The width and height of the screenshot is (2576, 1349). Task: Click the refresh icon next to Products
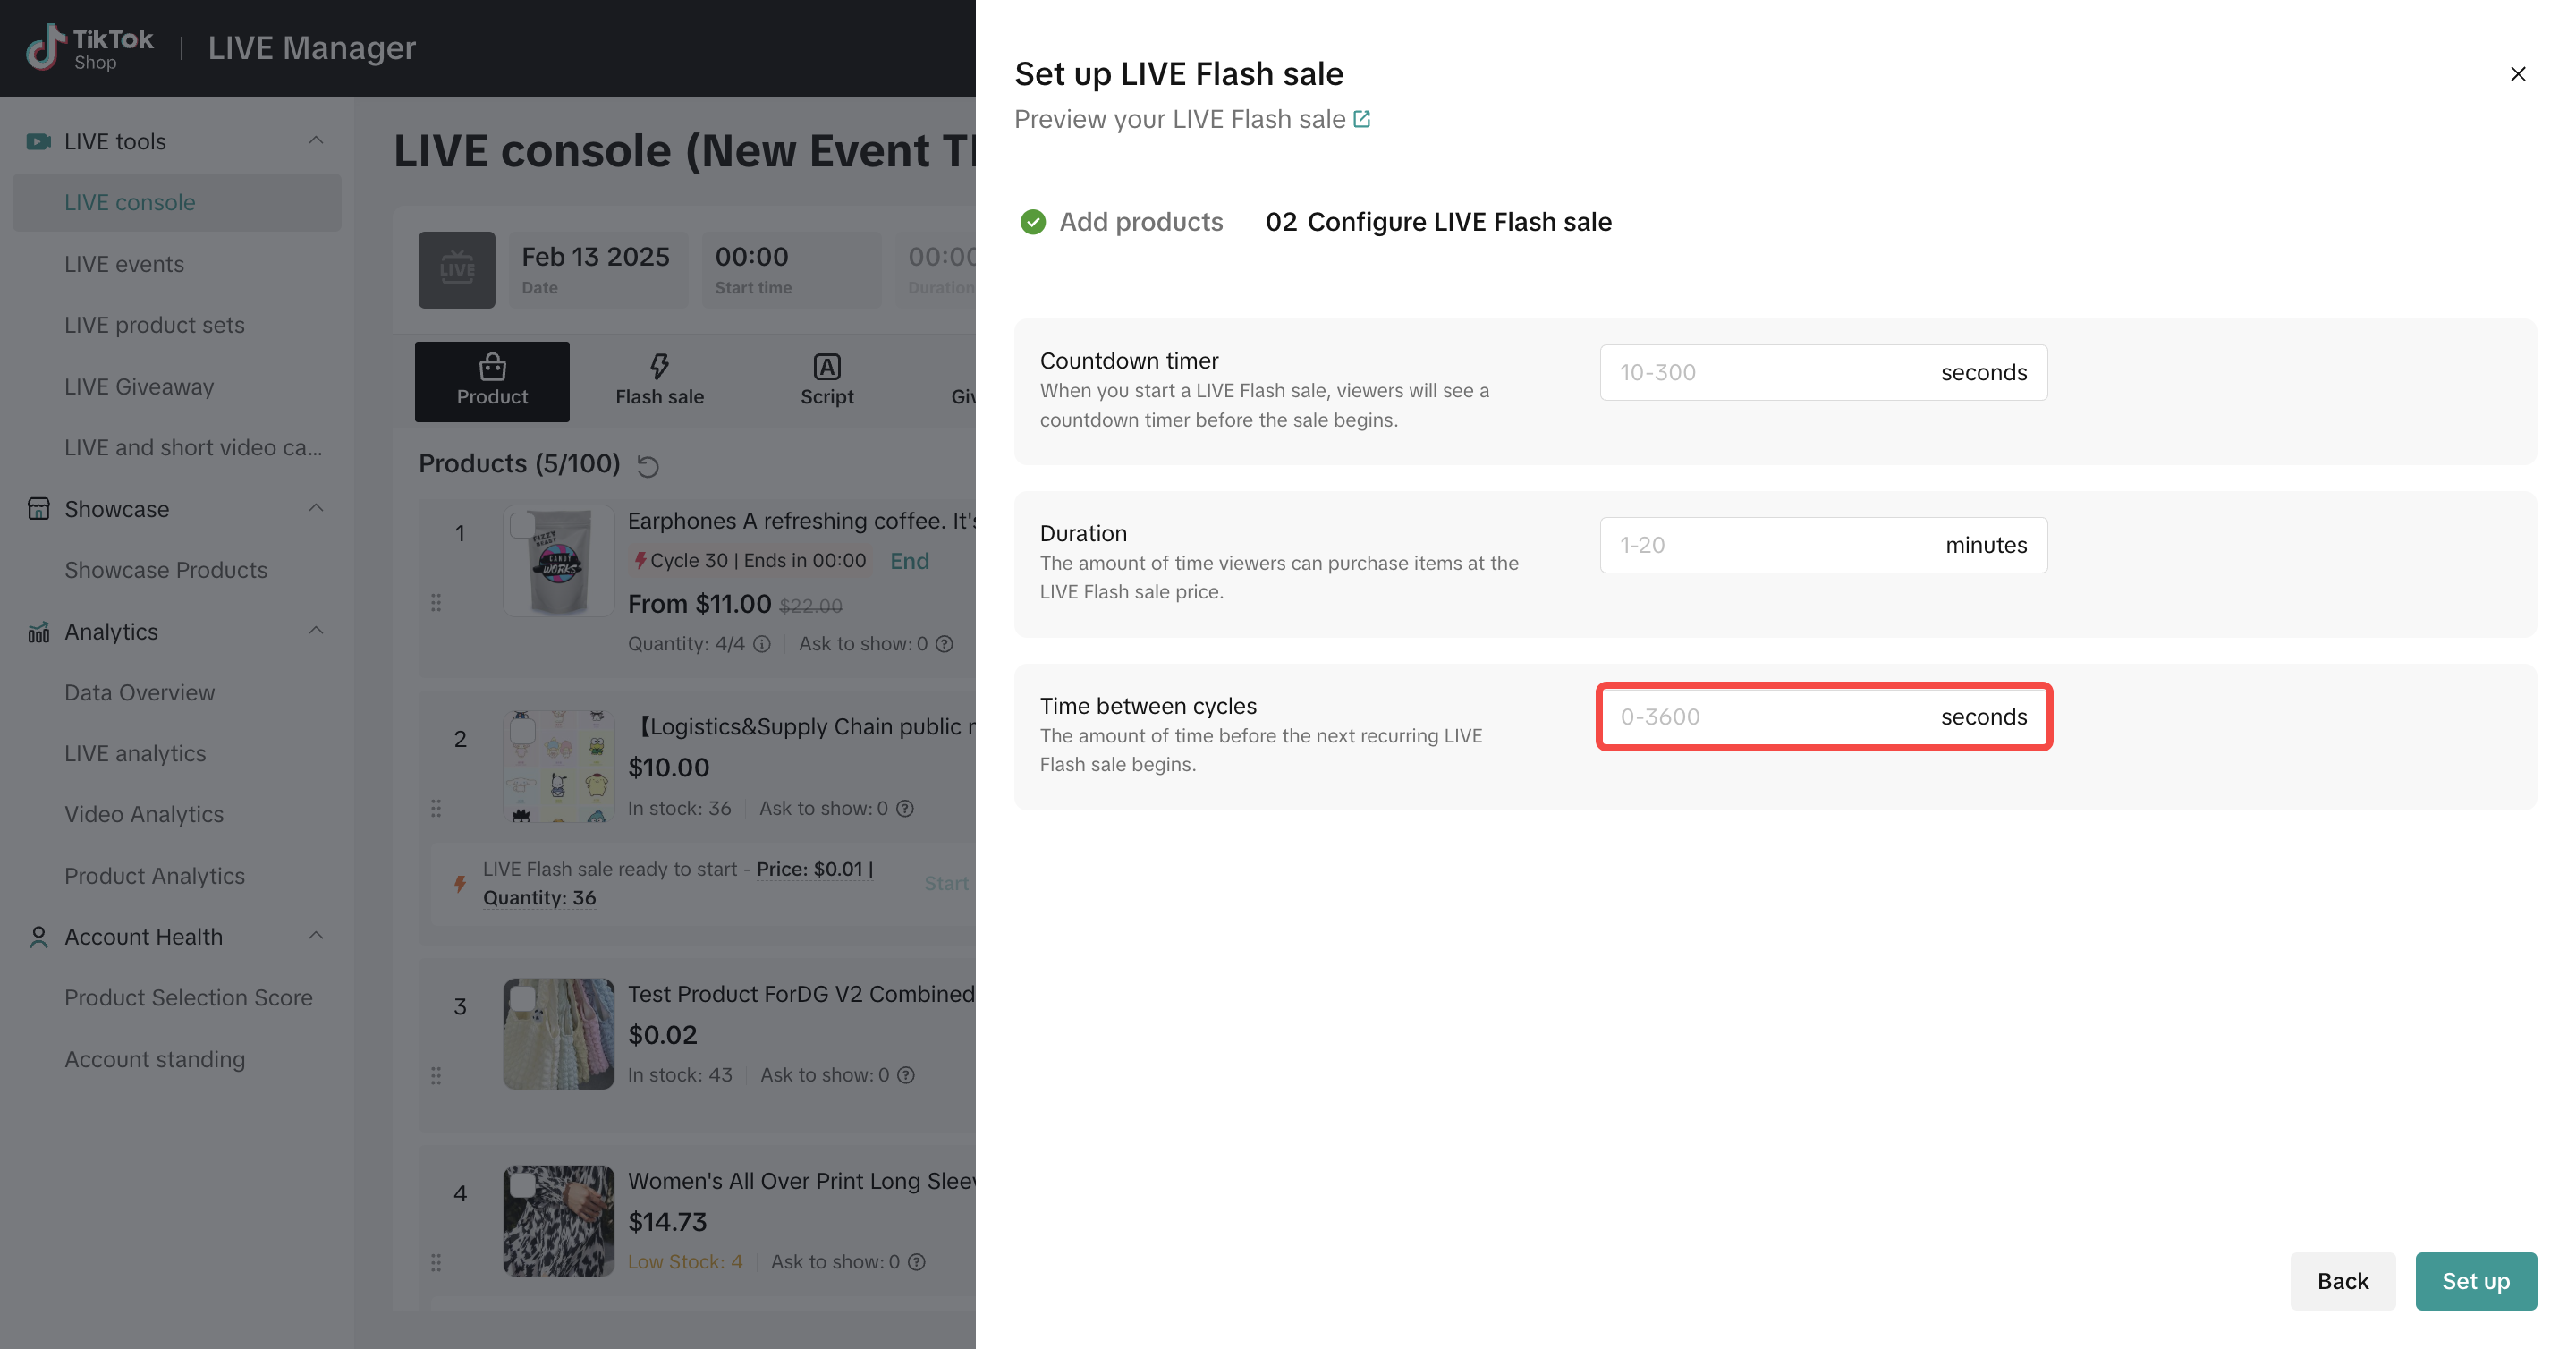point(648,466)
